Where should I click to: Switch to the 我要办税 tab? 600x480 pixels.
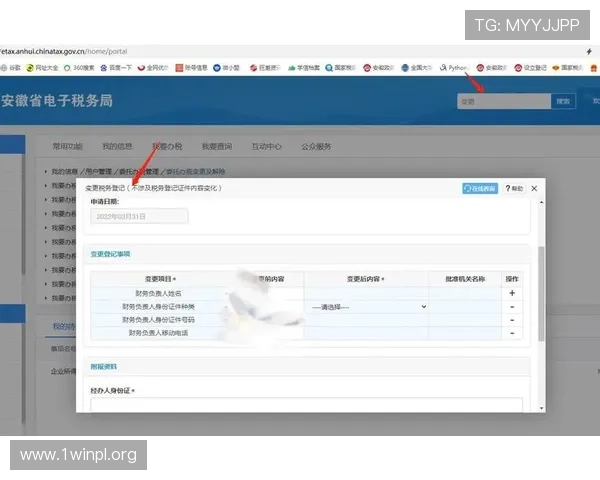tap(167, 146)
